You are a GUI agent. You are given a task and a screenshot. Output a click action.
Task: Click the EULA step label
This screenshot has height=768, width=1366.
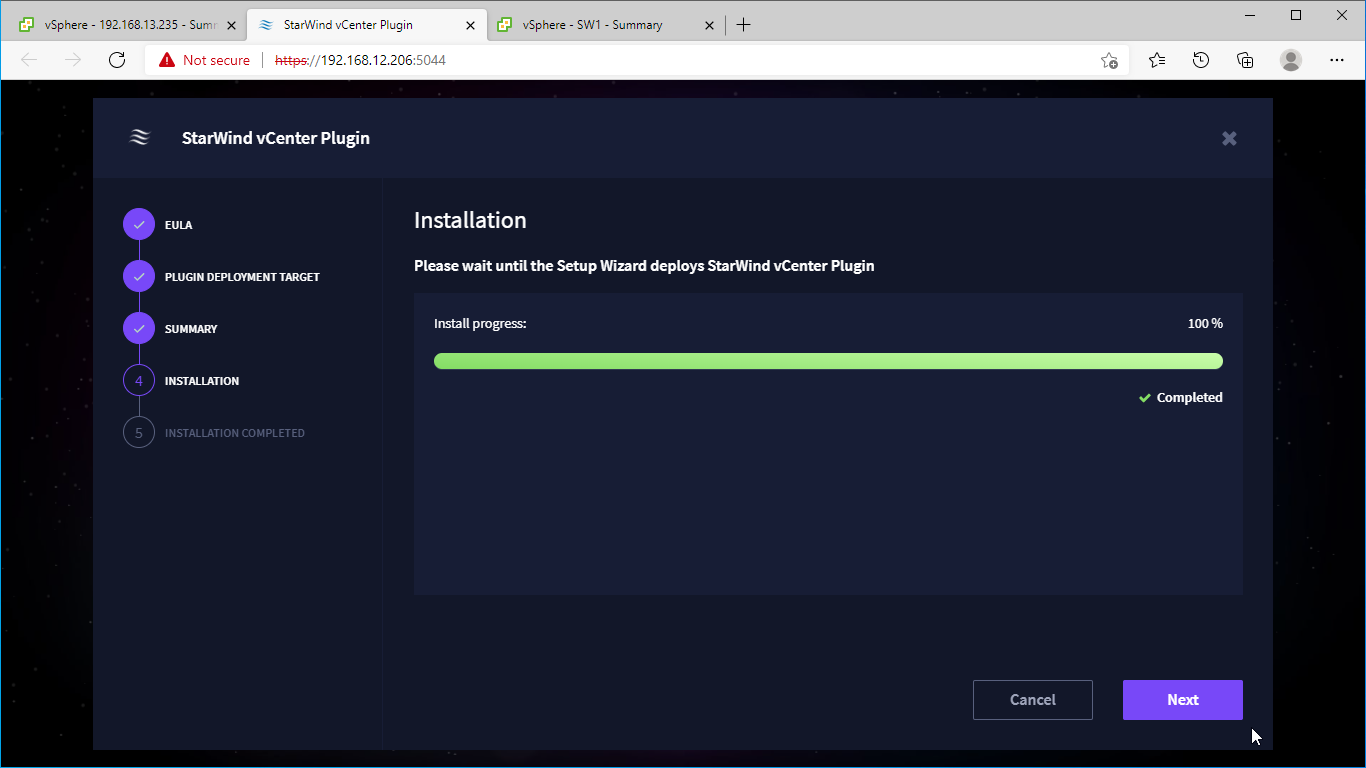click(x=178, y=225)
